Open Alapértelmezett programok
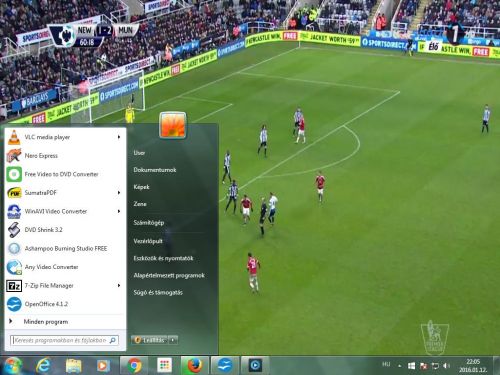Screen dimensions: 500x375 pos(169,275)
